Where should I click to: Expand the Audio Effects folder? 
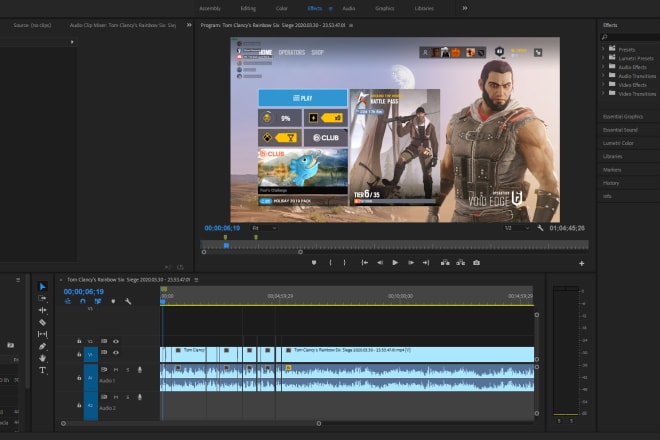point(603,67)
